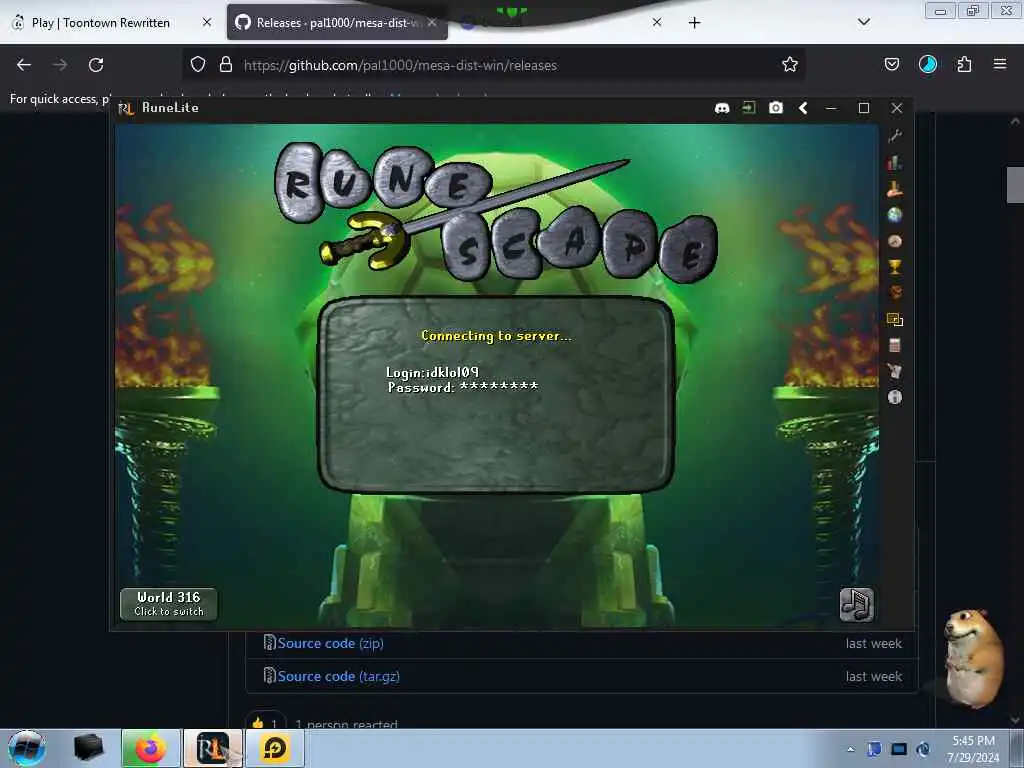Open Firefox application menu

click(x=1000, y=64)
